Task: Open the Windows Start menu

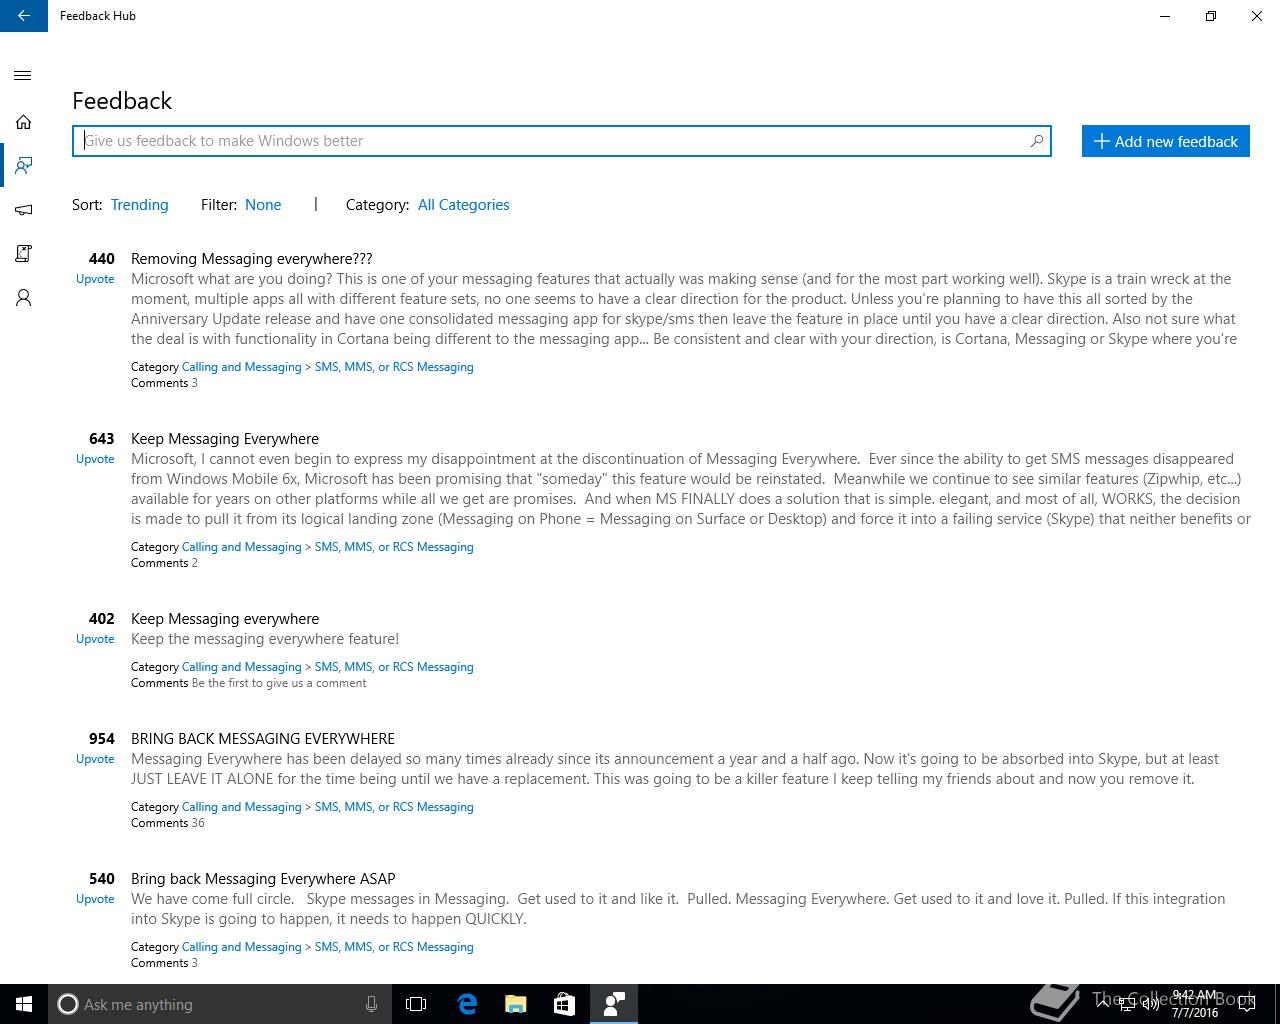Action: tap(24, 1004)
